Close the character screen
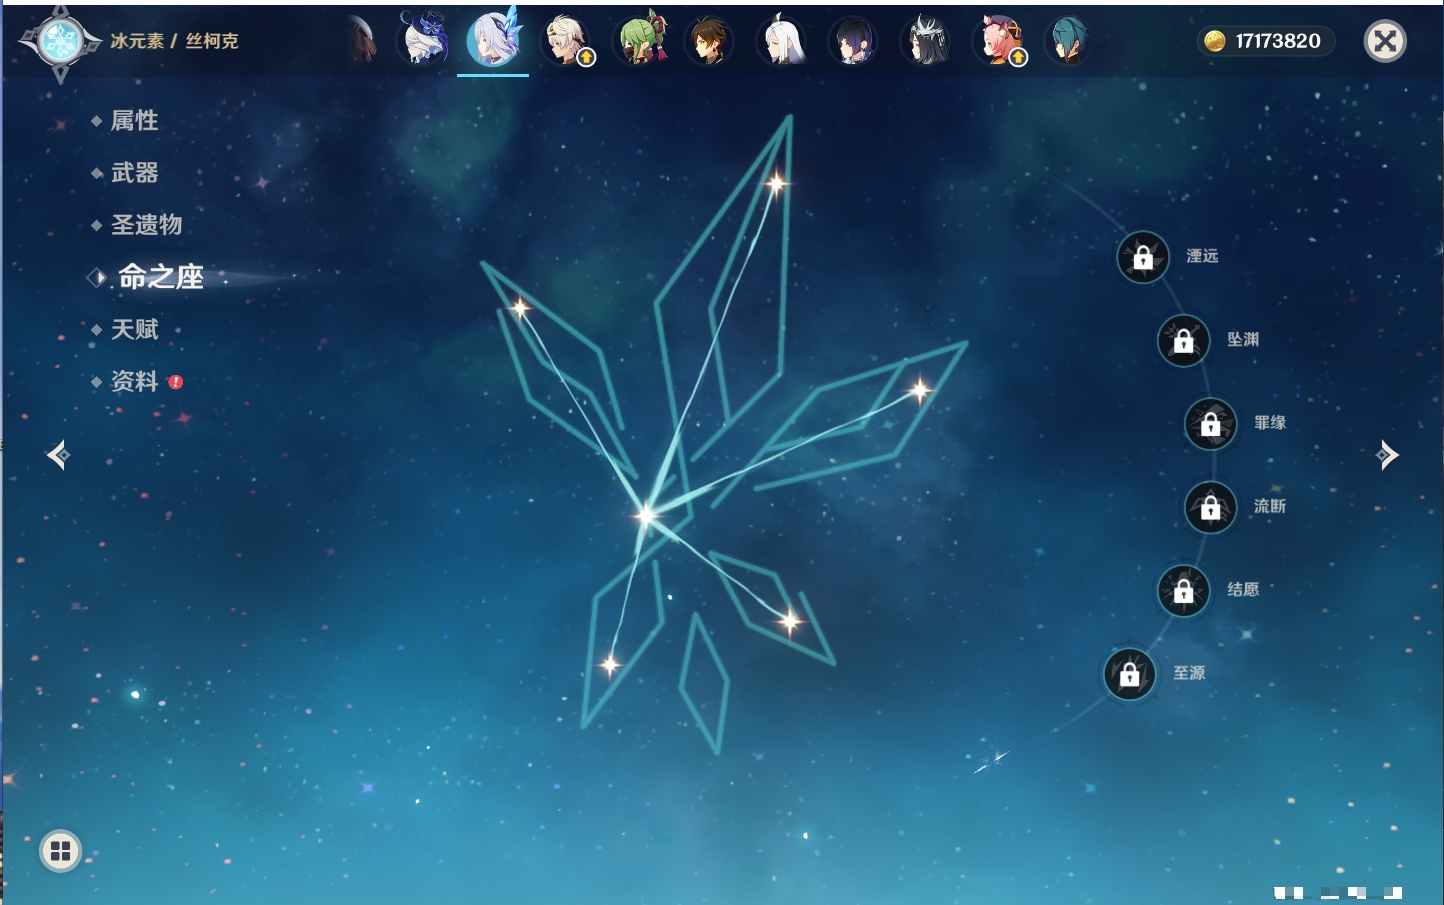 [1385, 41]
